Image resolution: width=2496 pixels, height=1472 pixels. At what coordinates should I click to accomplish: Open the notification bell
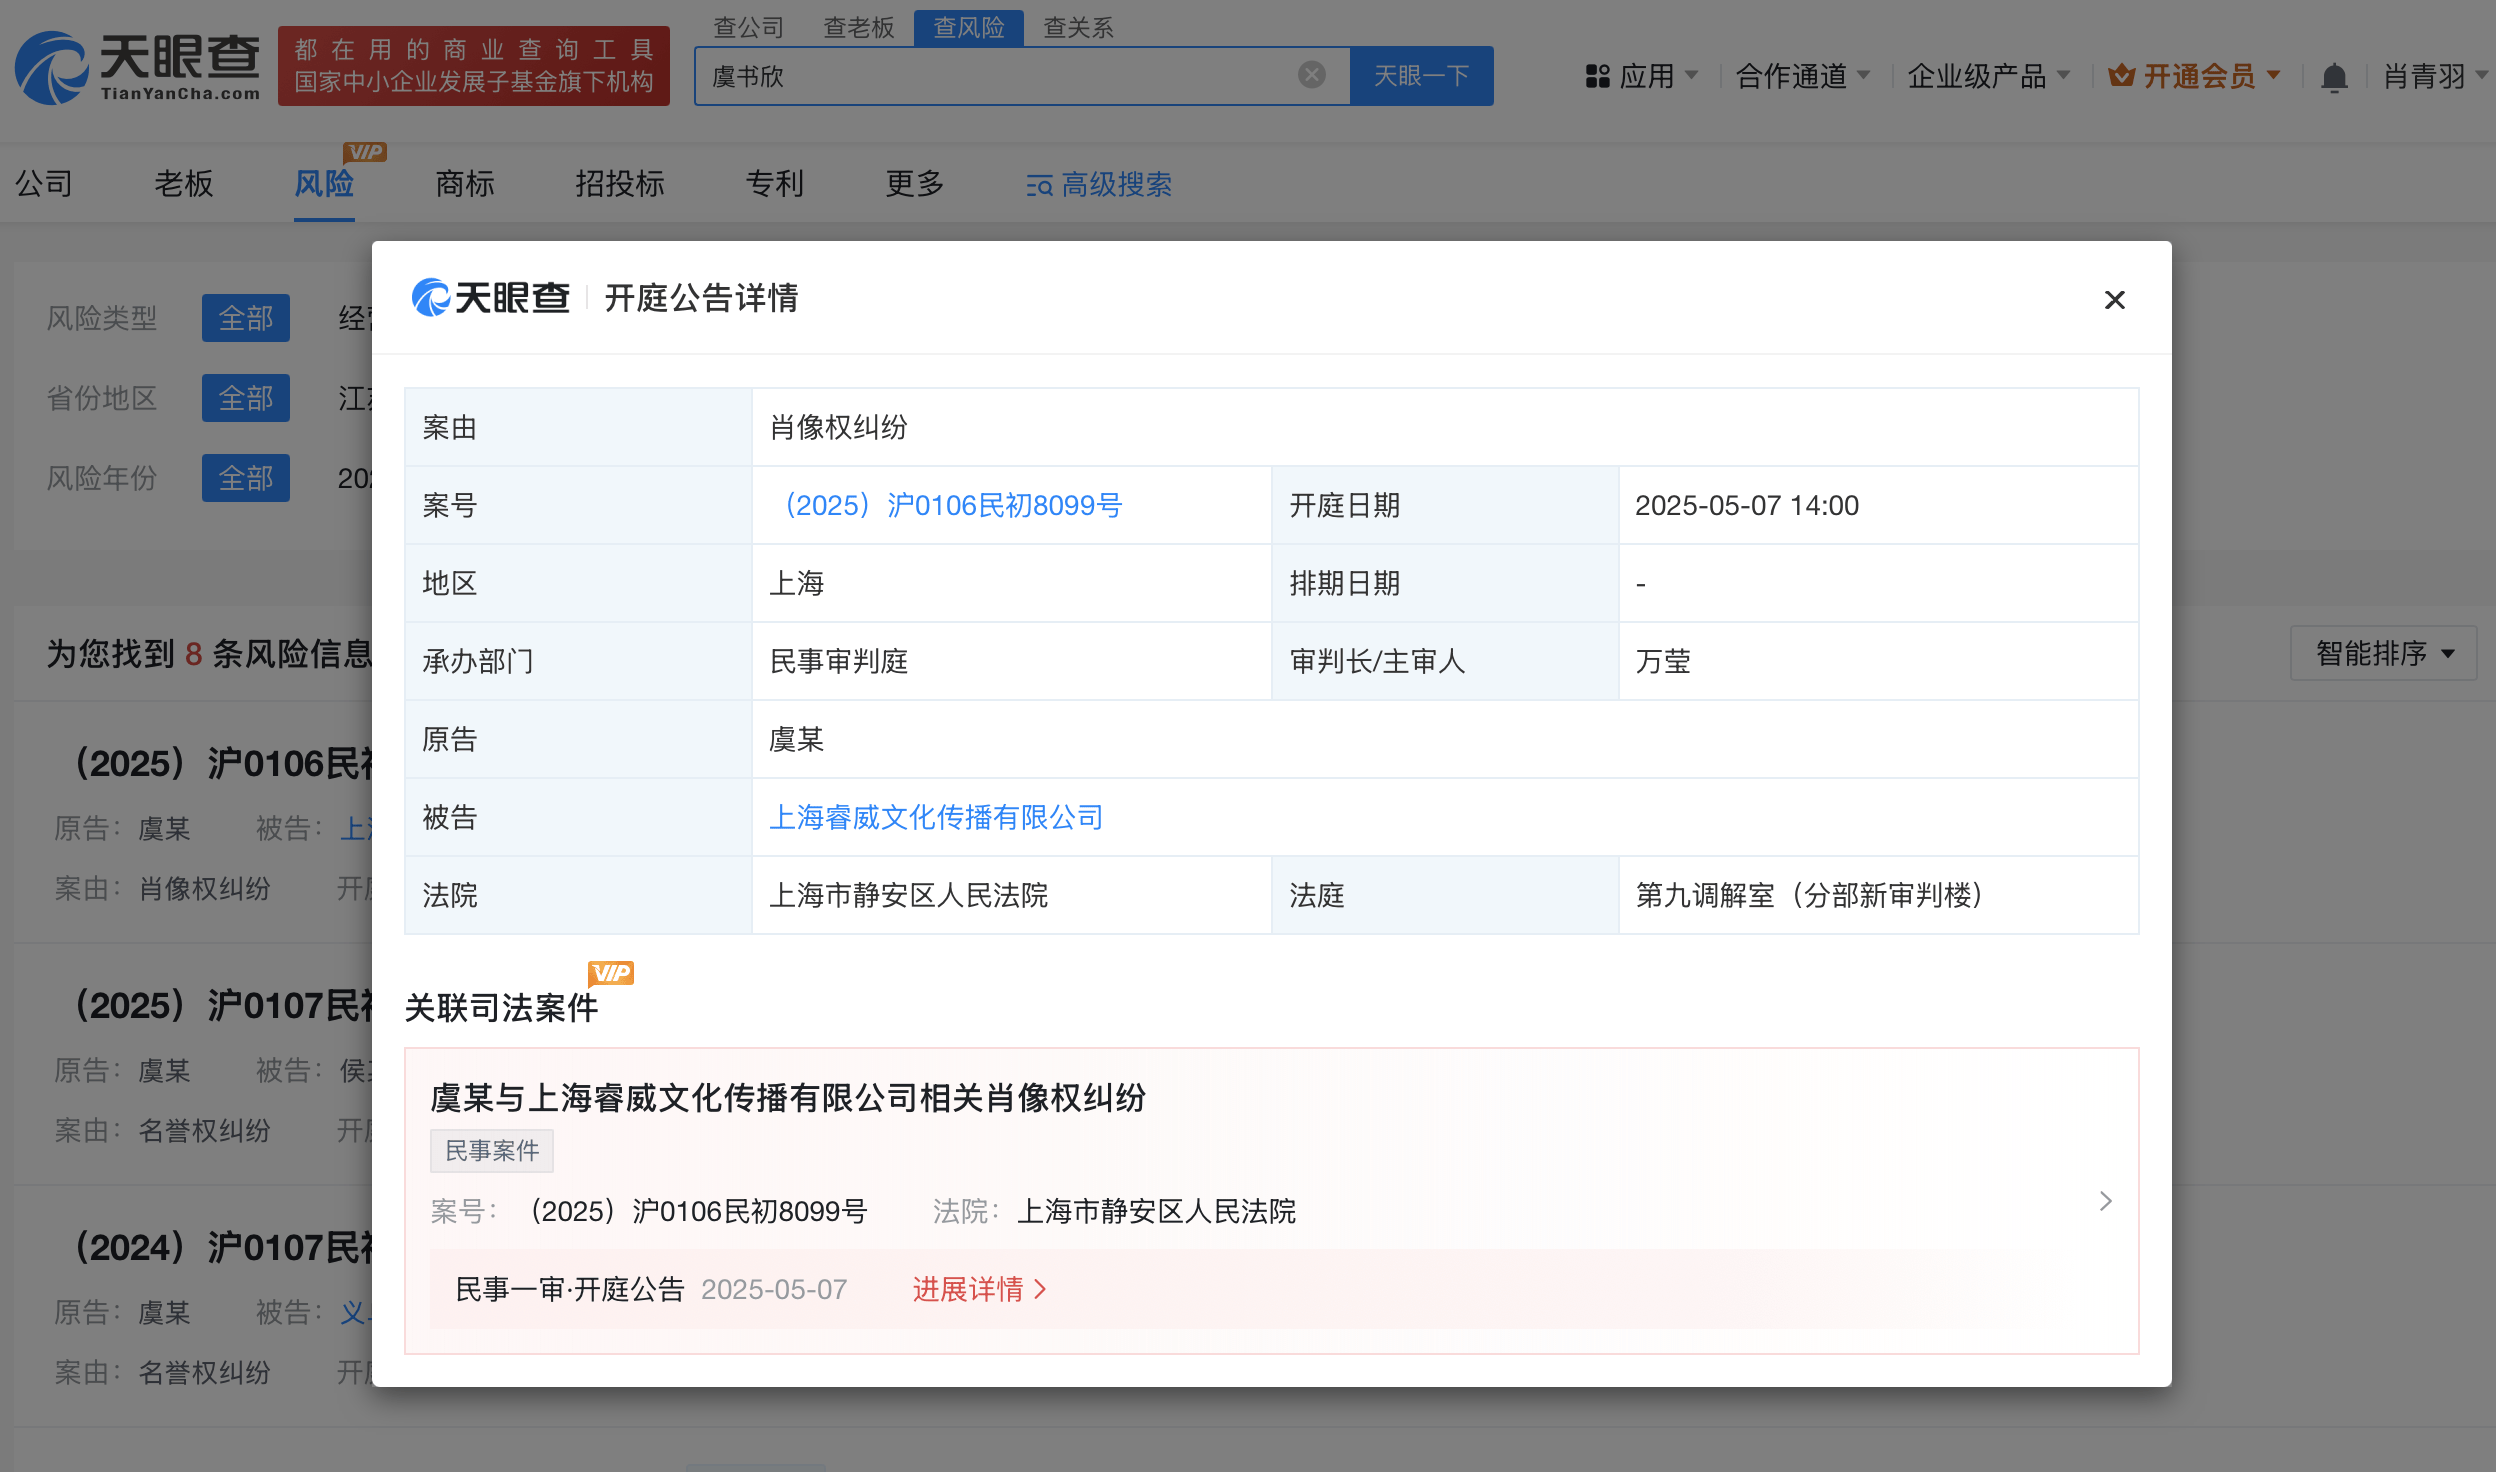pos(2335,76)
